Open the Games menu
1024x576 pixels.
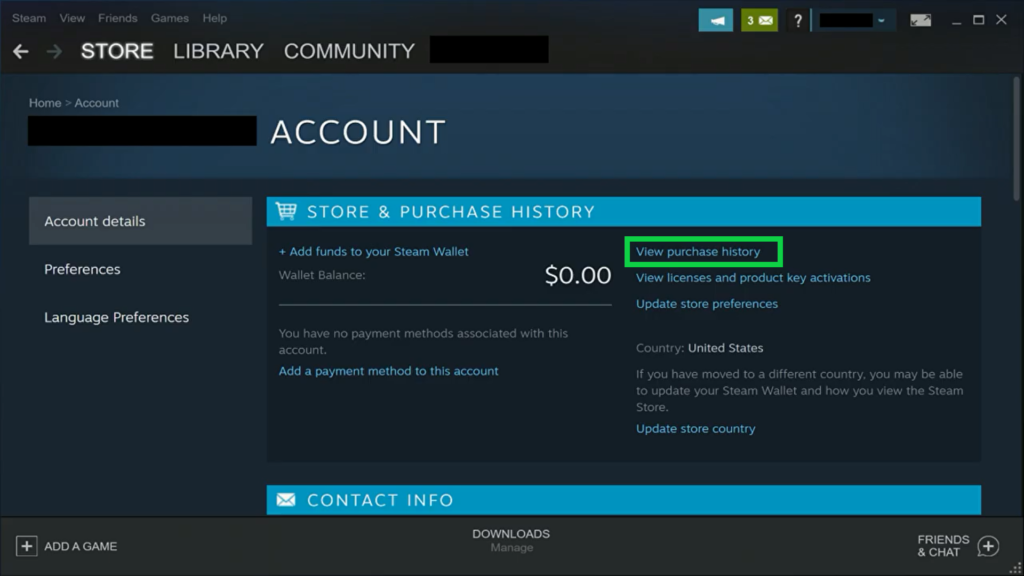[x=170, y=18]
